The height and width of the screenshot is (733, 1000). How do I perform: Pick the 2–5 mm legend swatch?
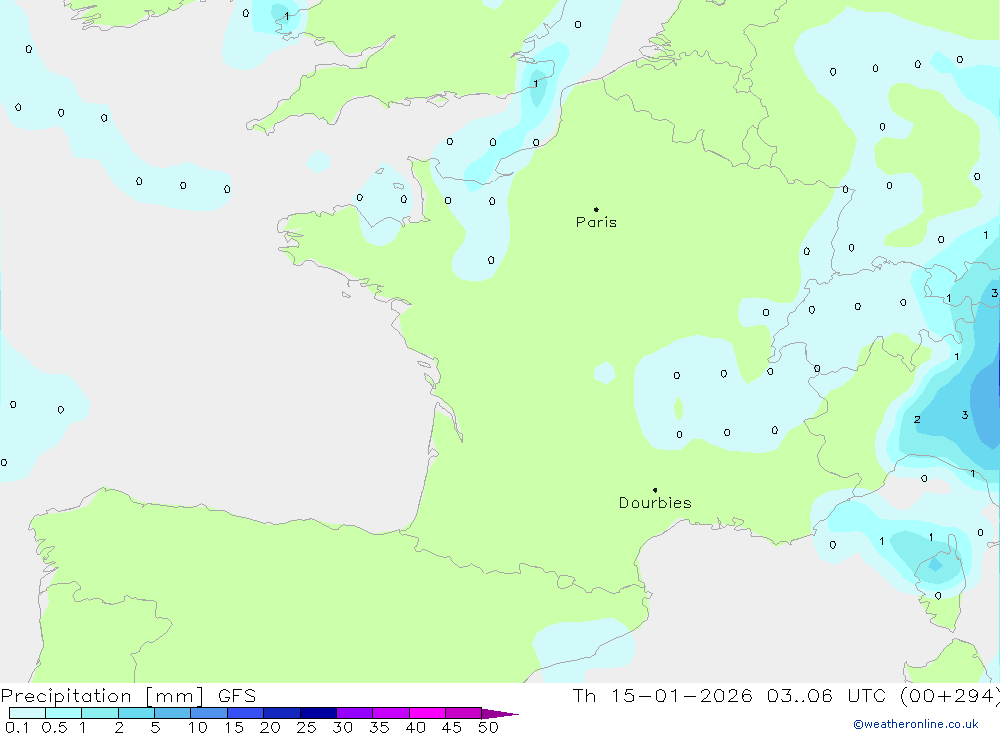click(x=136, y=713)
